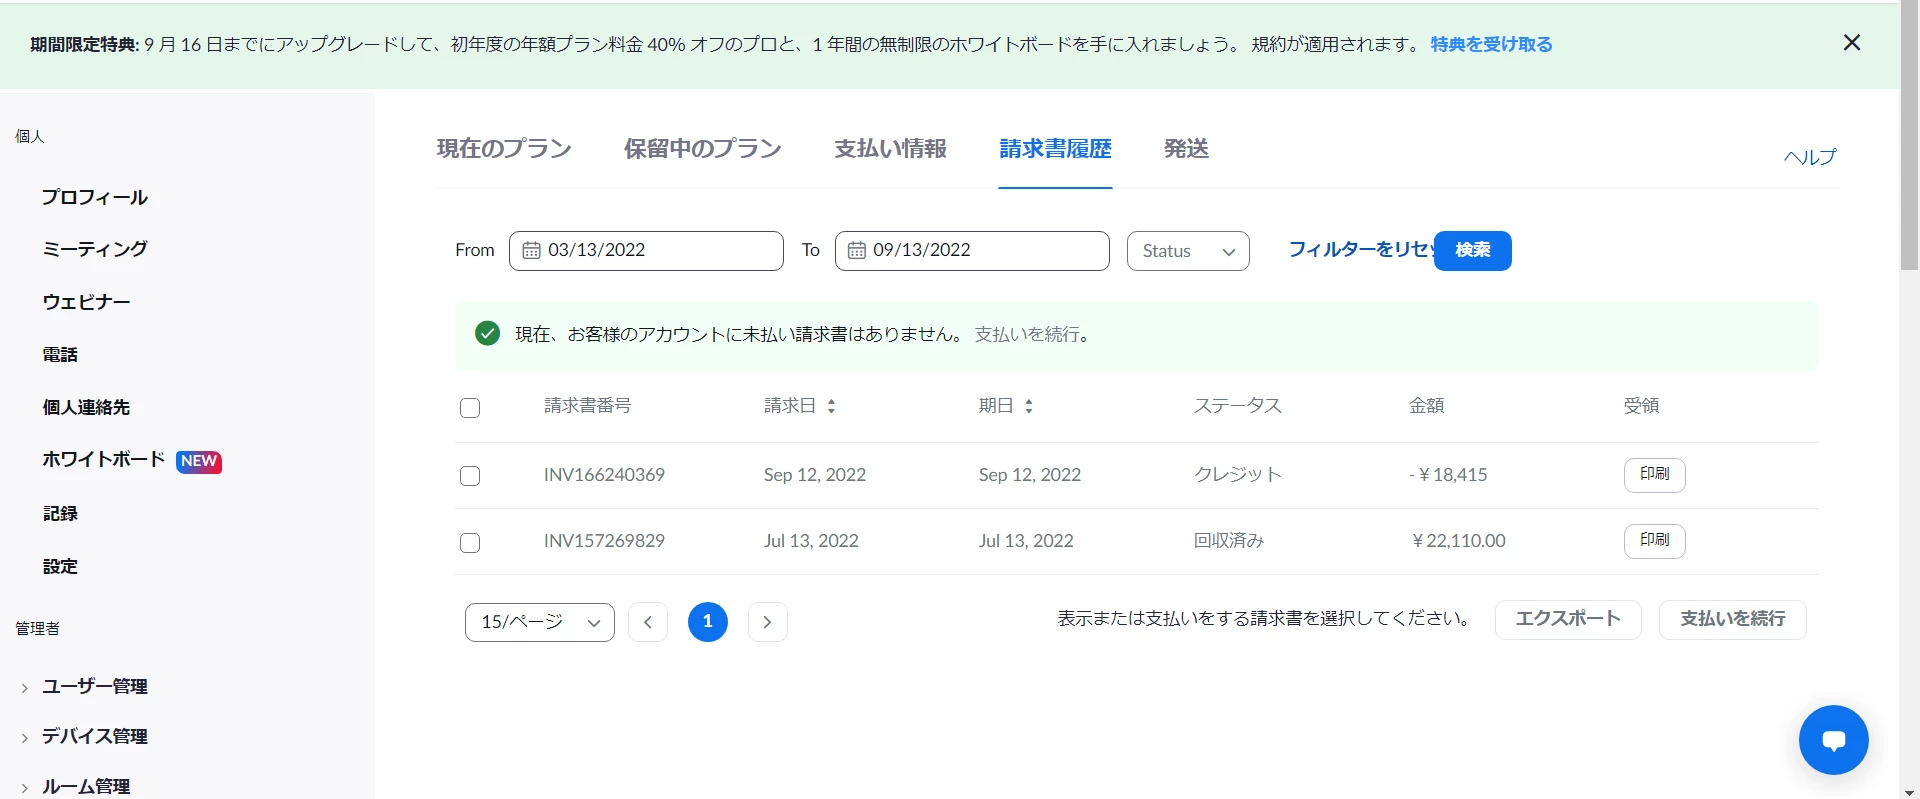Click invoice number INV157269829
This screenshot has width=1920, height=799.
[604, 541]
